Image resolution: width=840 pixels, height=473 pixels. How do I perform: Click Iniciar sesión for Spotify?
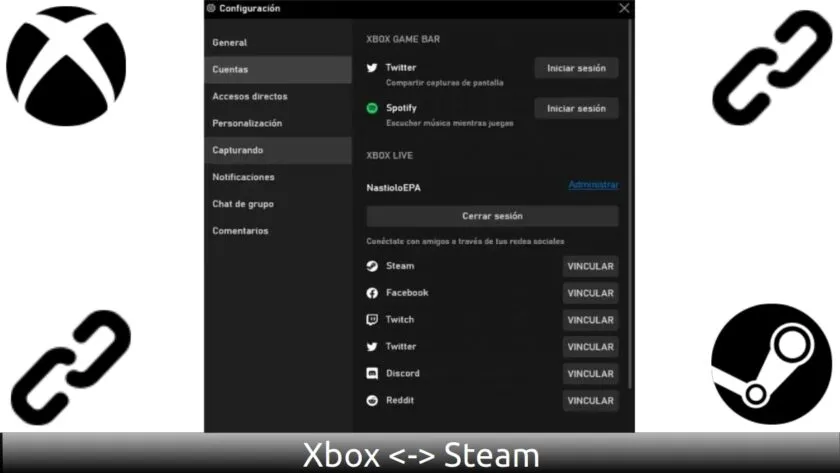[576, 108]
